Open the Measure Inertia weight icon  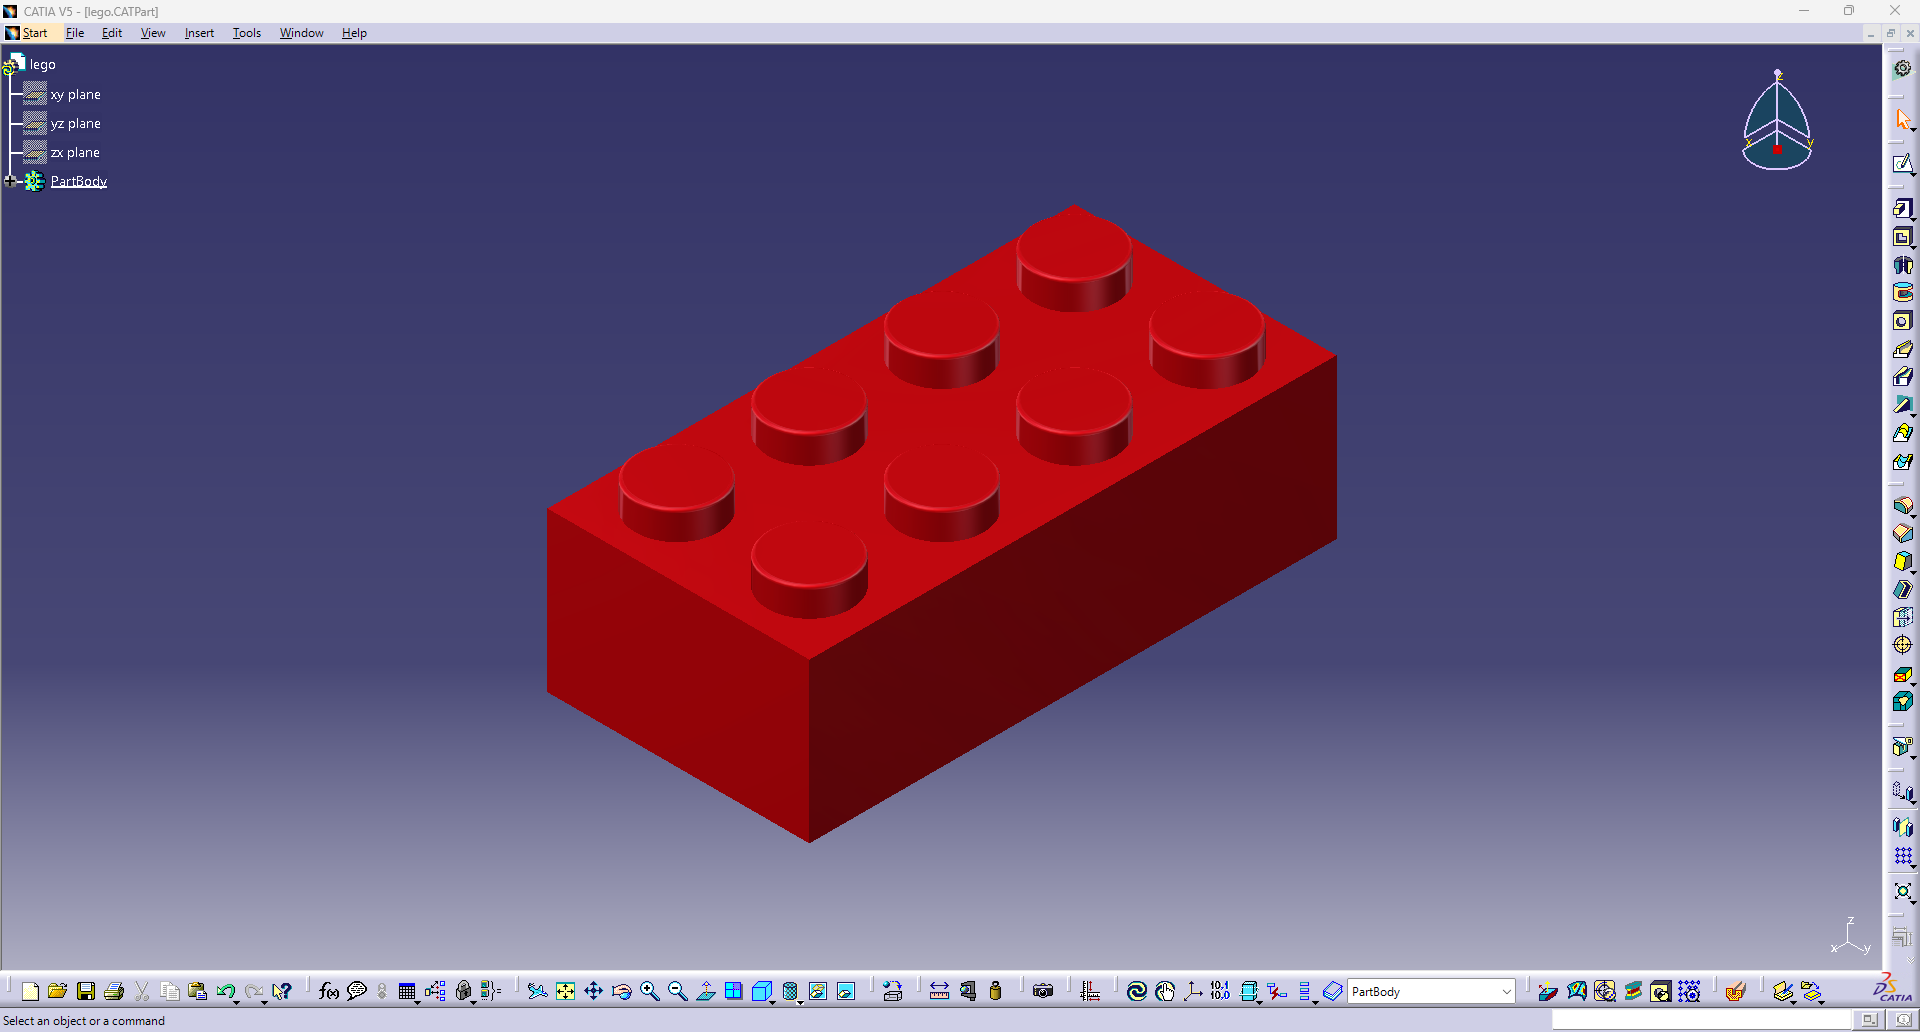pos(995,991)
